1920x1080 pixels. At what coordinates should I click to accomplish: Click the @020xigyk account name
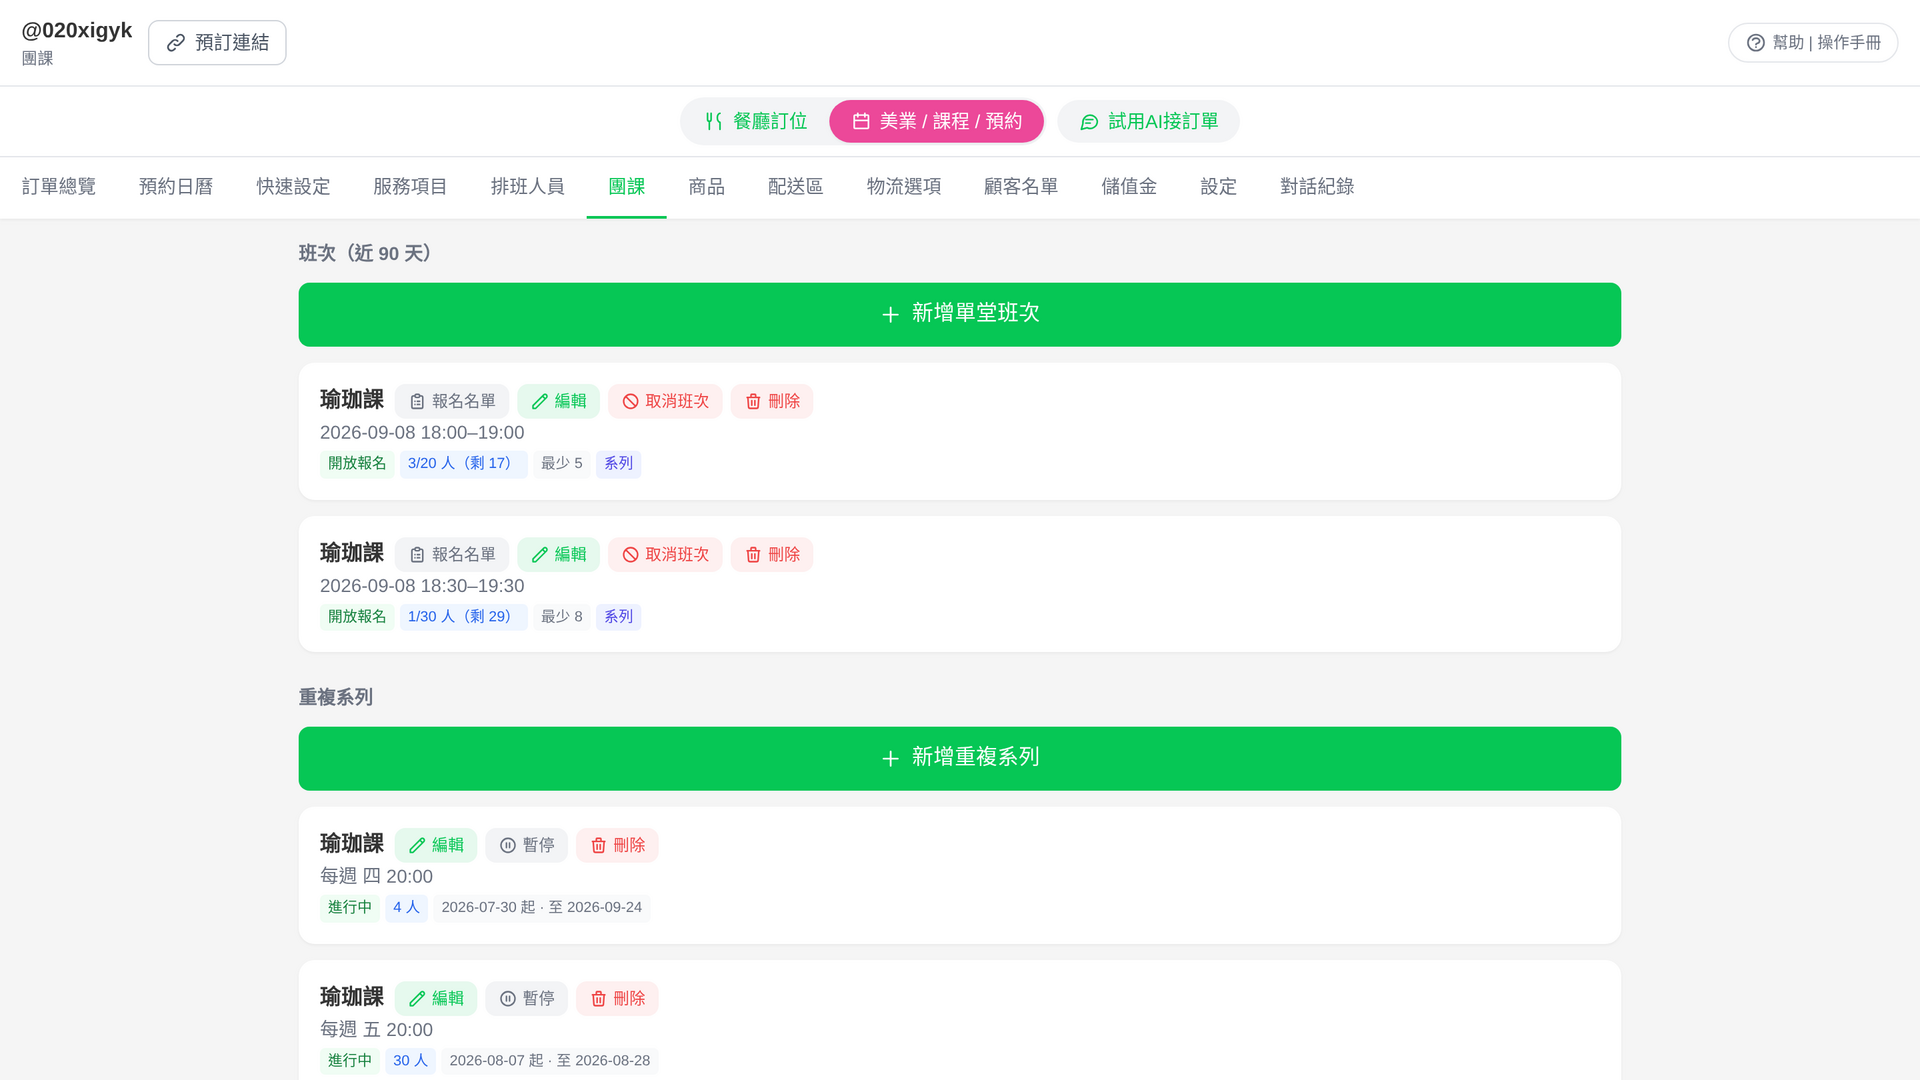point(77,31)
